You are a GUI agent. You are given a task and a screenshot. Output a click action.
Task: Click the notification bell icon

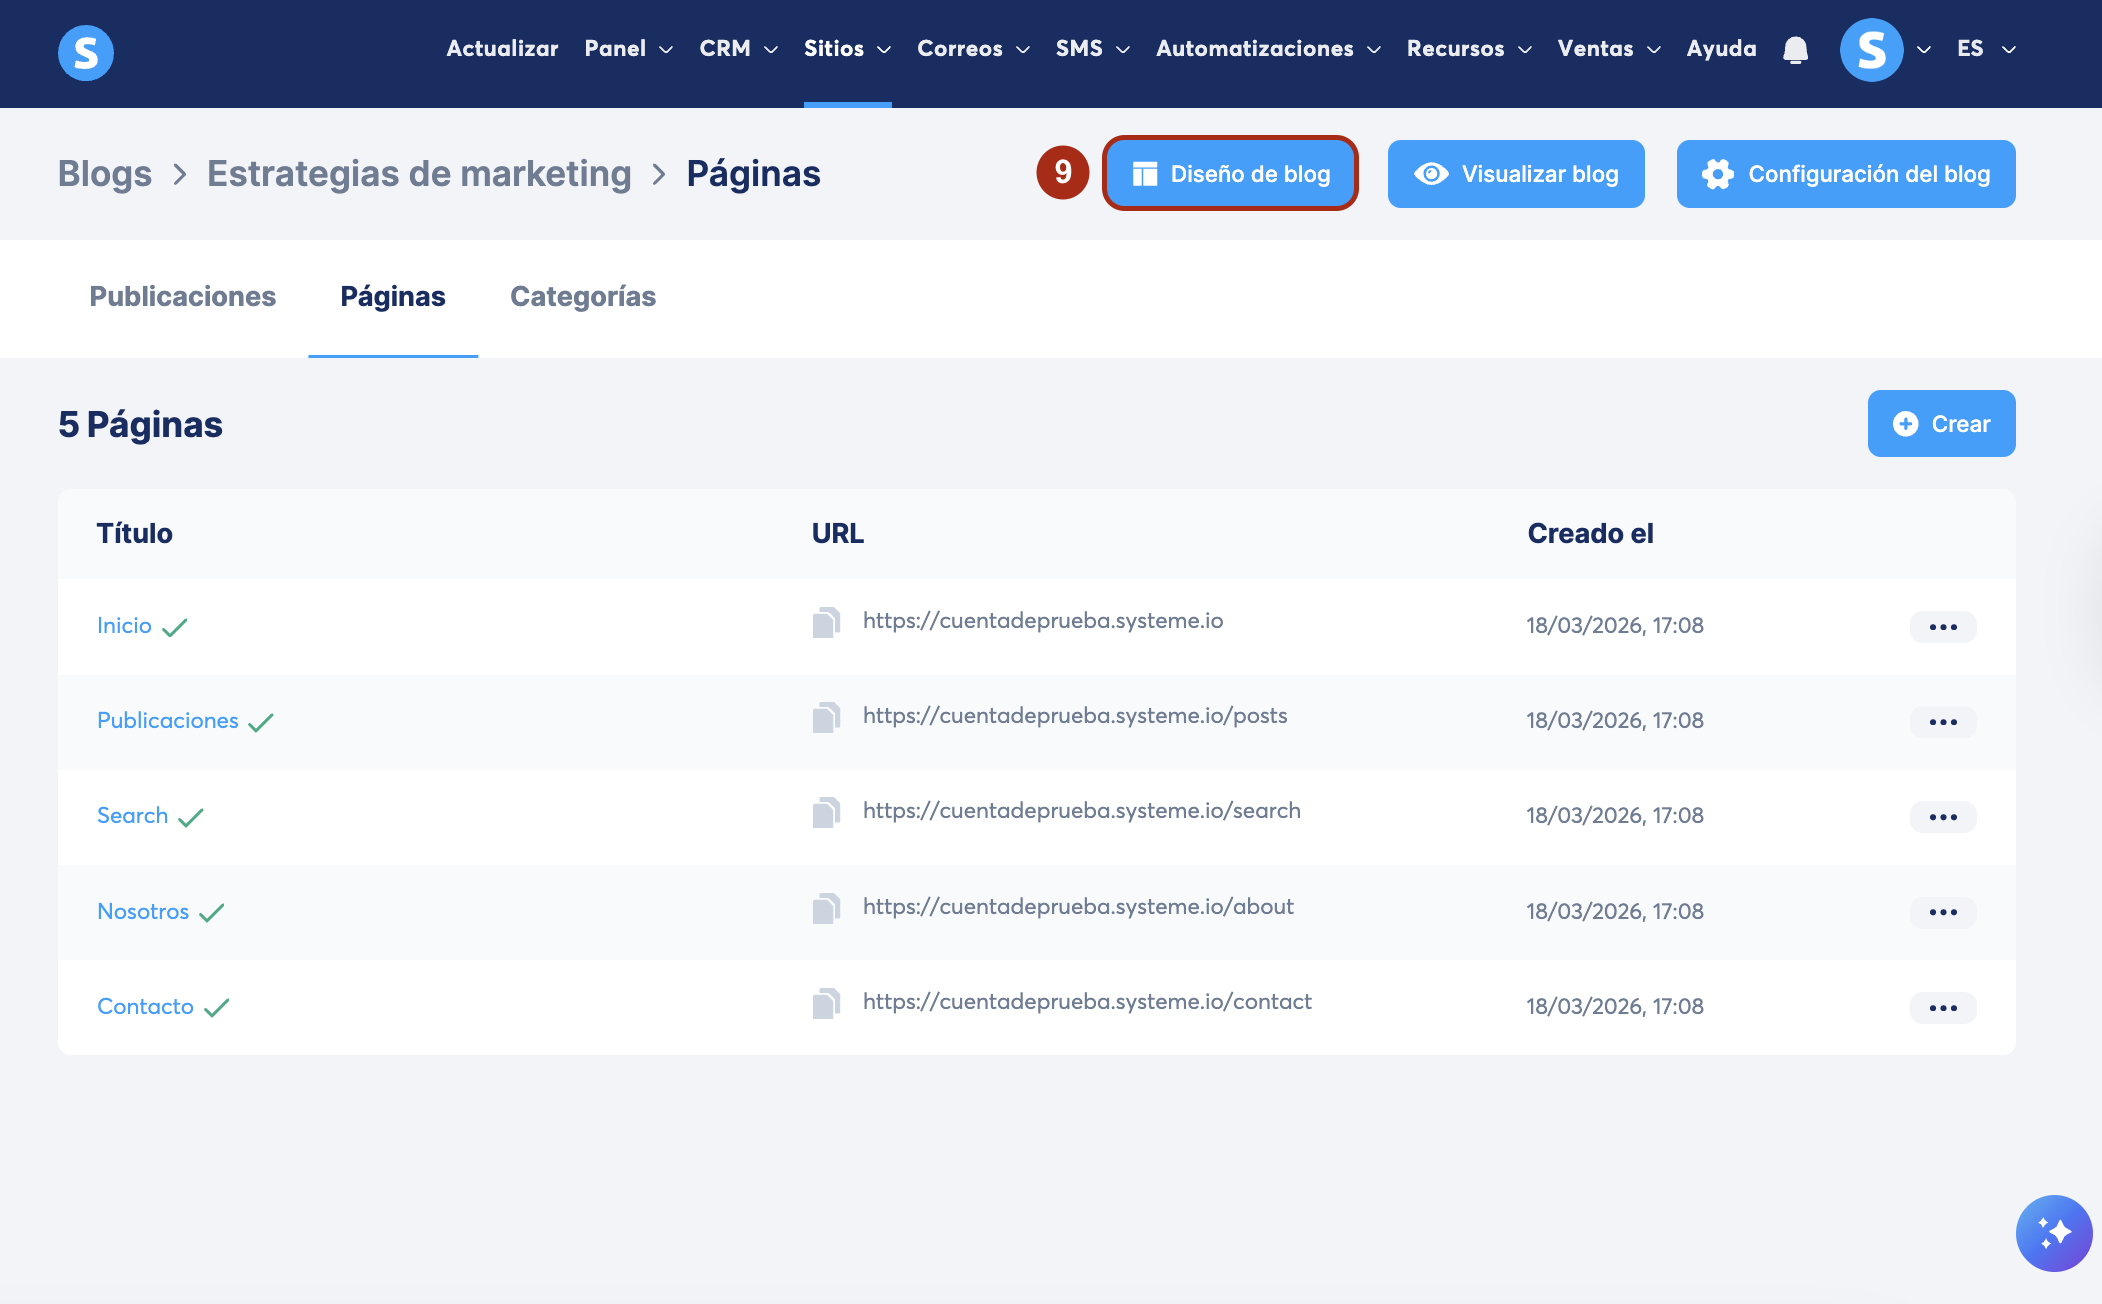1795,50
